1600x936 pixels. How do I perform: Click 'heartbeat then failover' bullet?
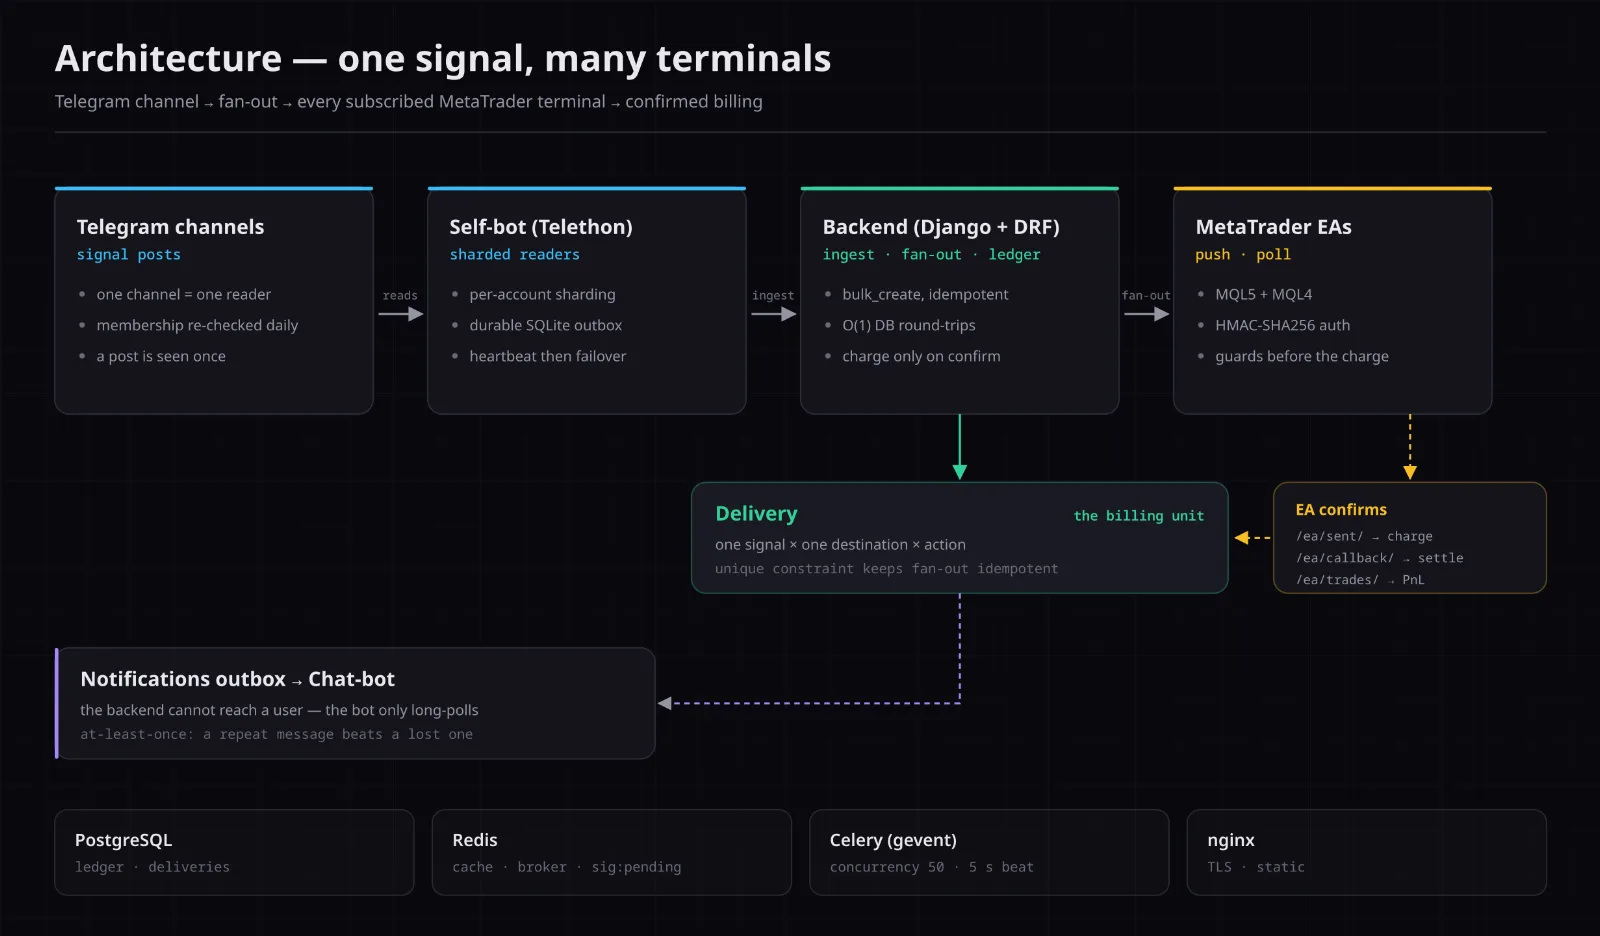548,356
